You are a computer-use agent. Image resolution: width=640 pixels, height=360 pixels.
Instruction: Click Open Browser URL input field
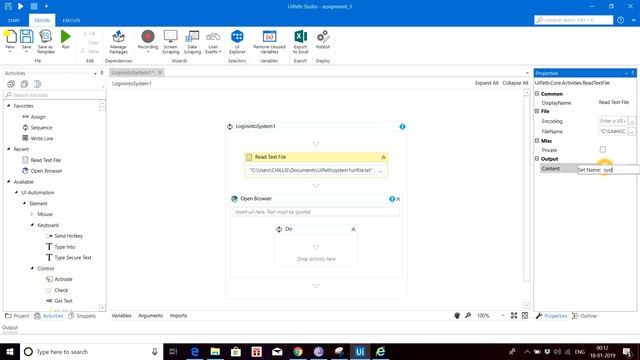[x=316, y=212]
